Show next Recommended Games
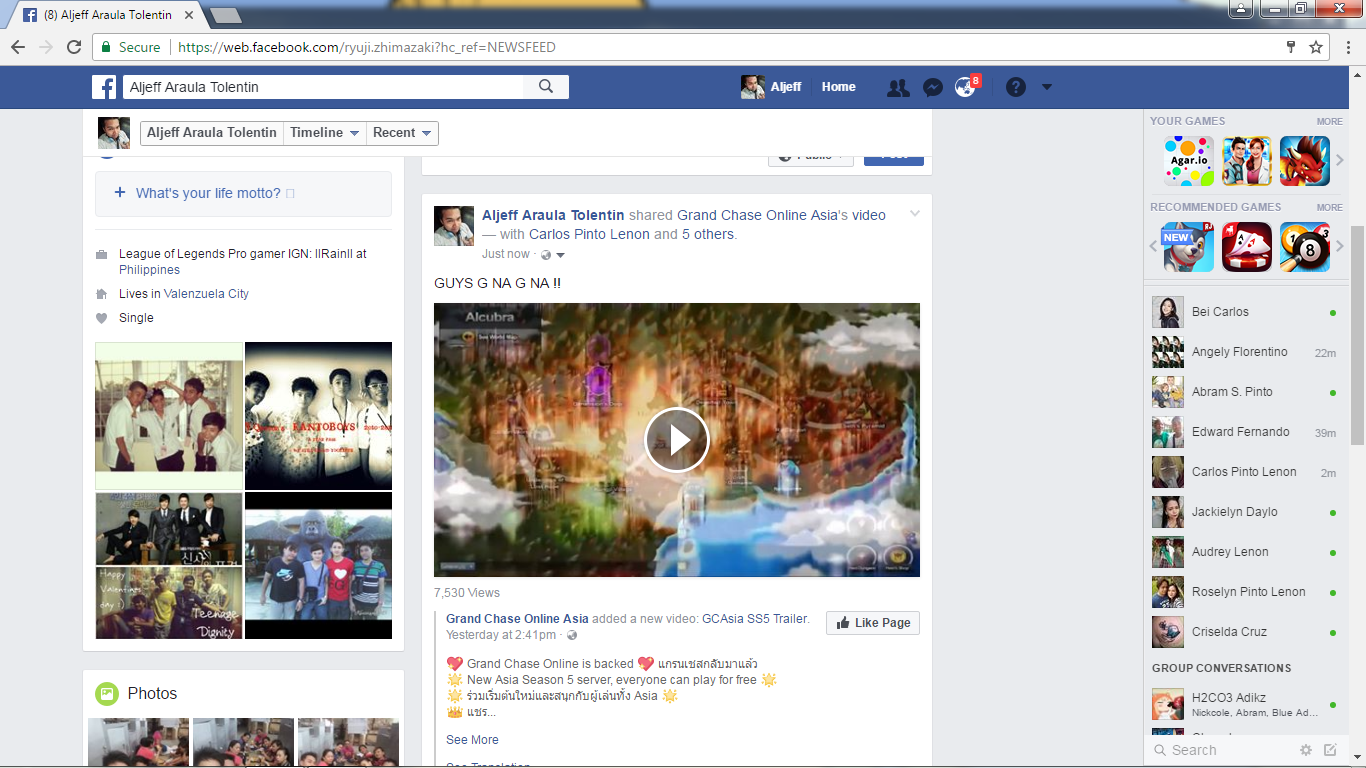This screenshot has width=1366, height=768. [x=1340, y=247]
